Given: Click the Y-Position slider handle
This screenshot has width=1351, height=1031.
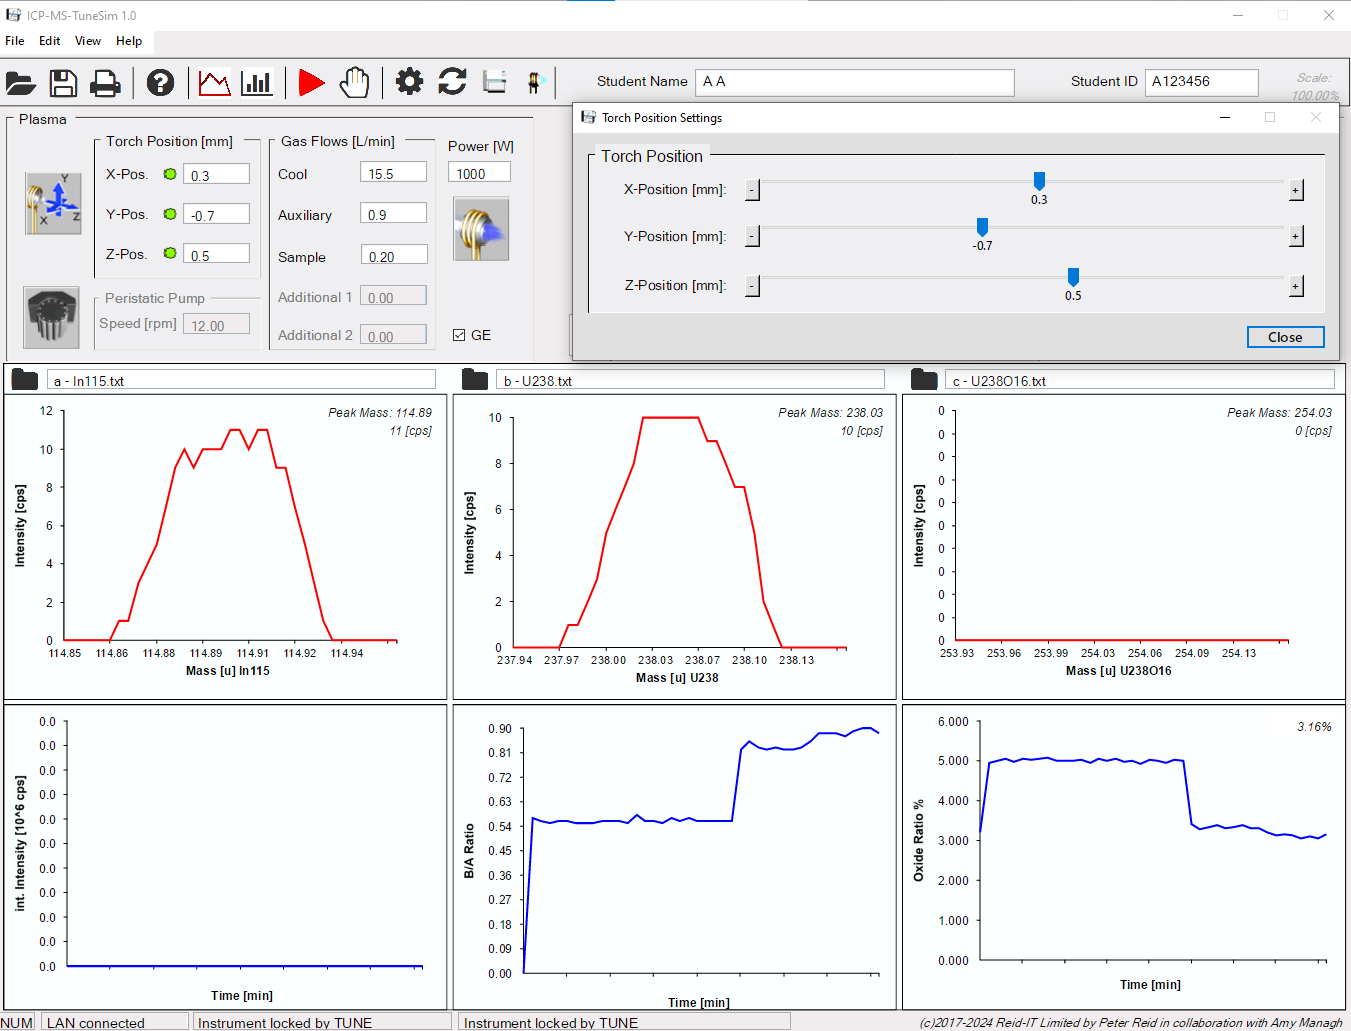Looking at the screenshot, I should tap(982, 227).
